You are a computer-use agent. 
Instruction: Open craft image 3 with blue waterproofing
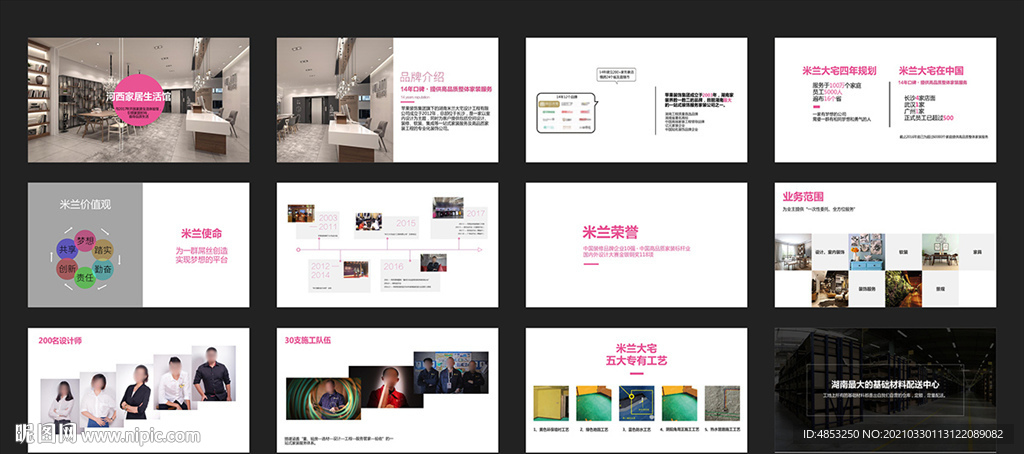tap(637, 403)
